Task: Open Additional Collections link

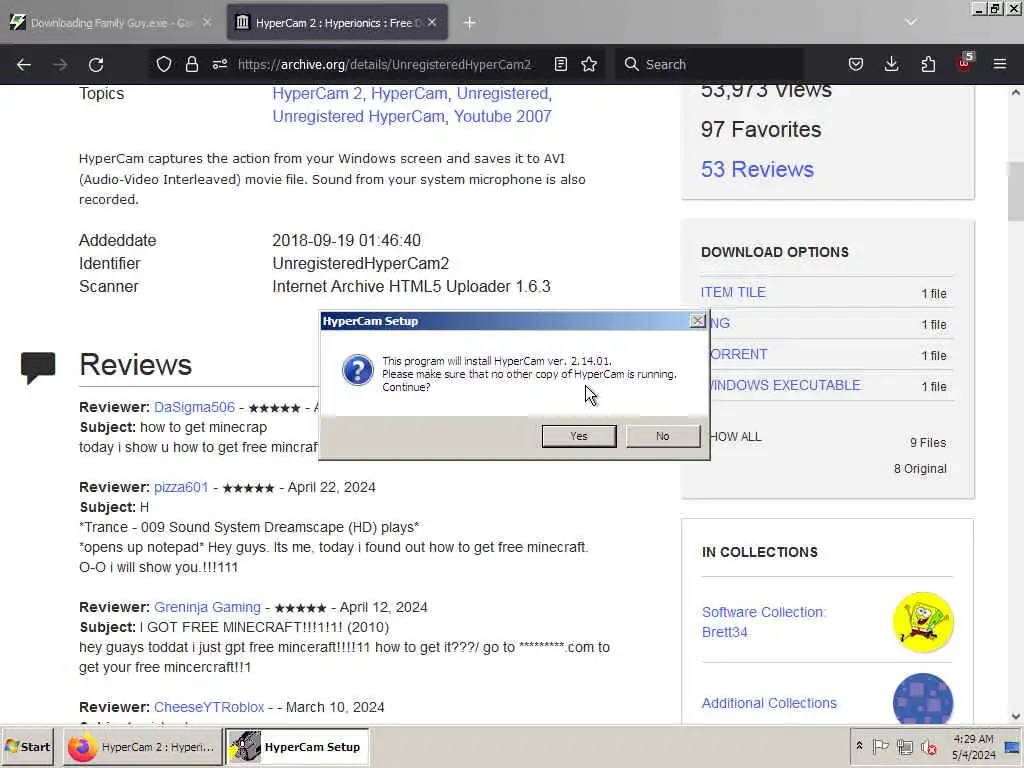Action: click(x=769, y=703)
